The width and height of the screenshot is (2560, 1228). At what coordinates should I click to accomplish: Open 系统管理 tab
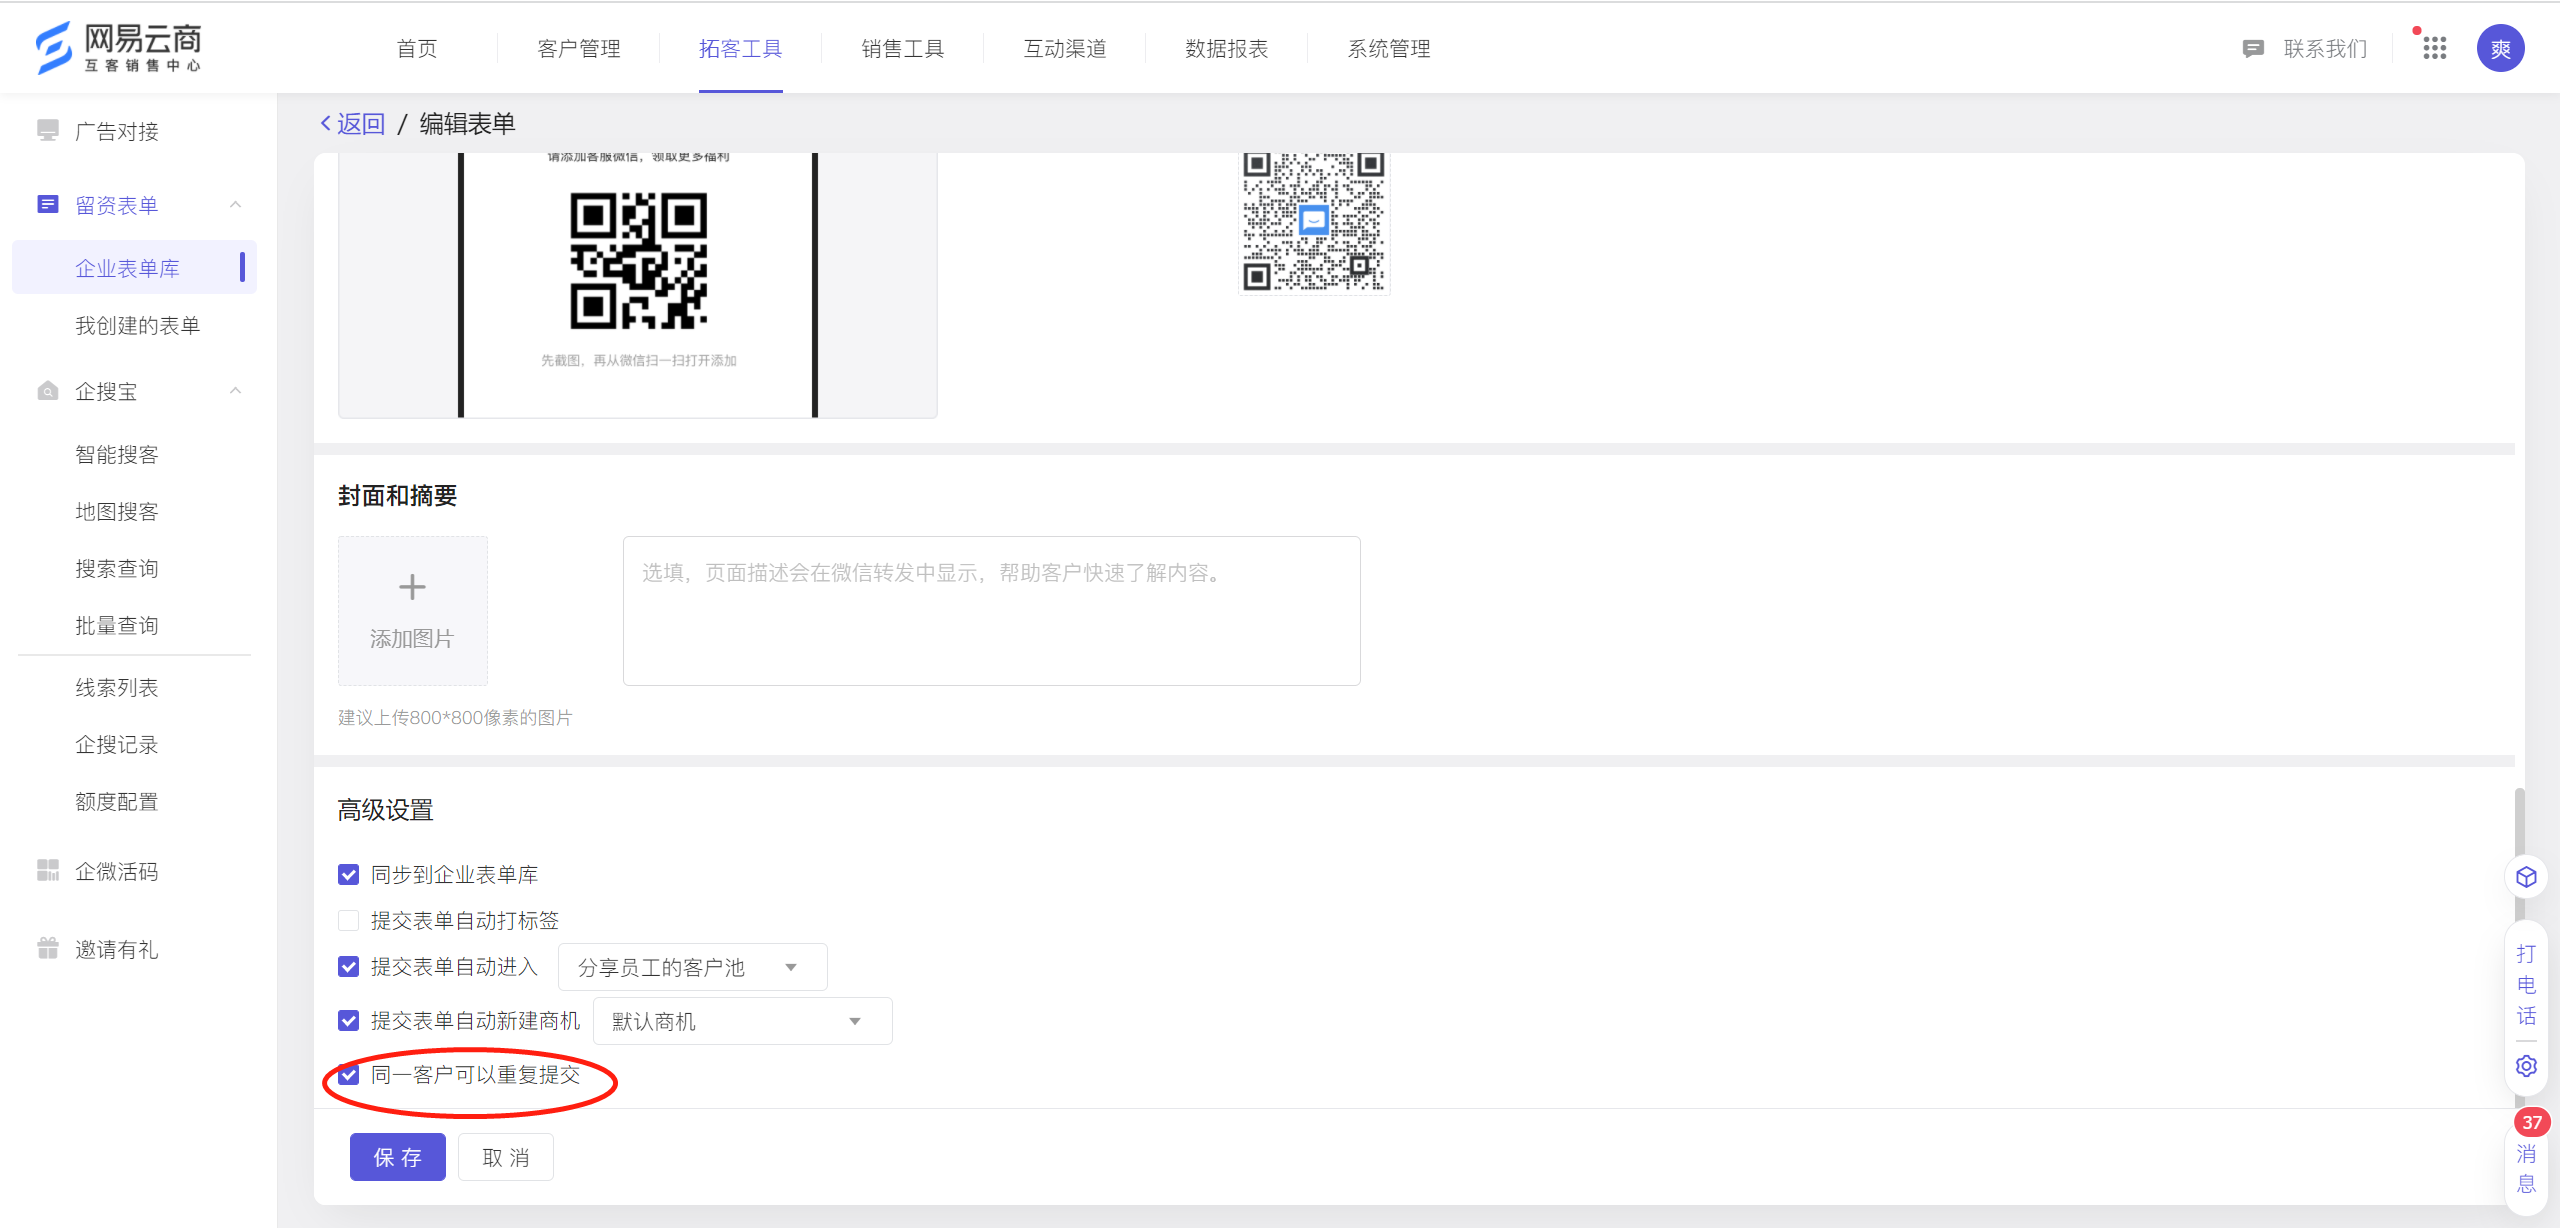(1389, 49)
